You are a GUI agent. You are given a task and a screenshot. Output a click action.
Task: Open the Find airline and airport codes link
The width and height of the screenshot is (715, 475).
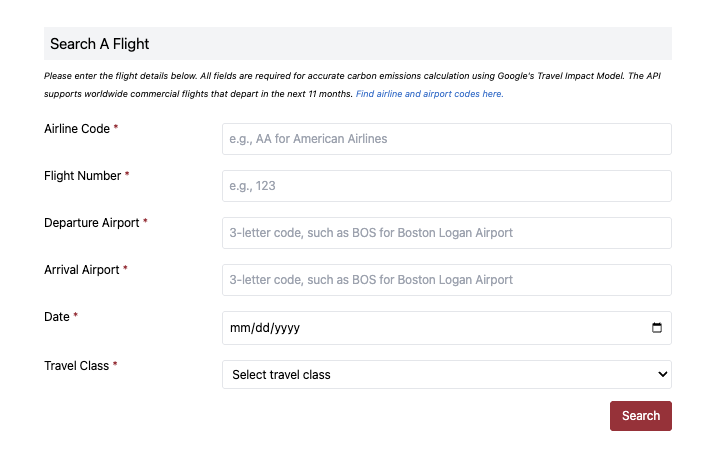(x=429, y=94)
